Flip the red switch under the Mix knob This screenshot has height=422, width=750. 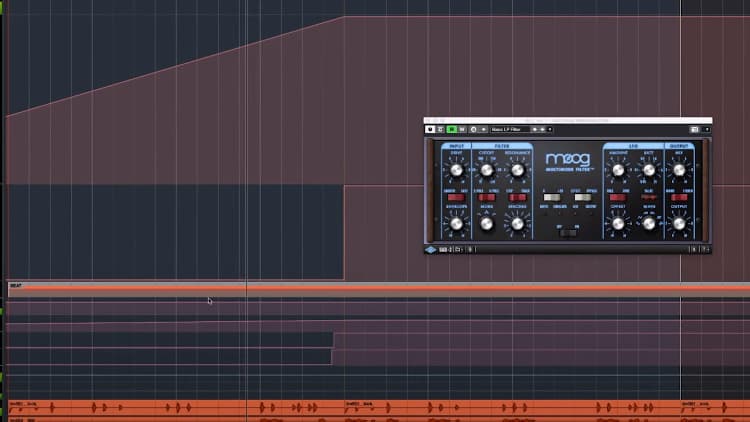click(679, 197)
